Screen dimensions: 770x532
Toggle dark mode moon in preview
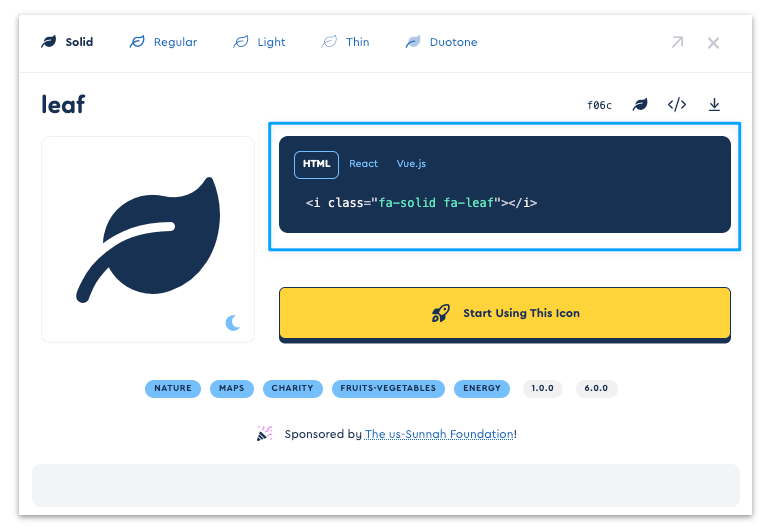coord(233,322)
